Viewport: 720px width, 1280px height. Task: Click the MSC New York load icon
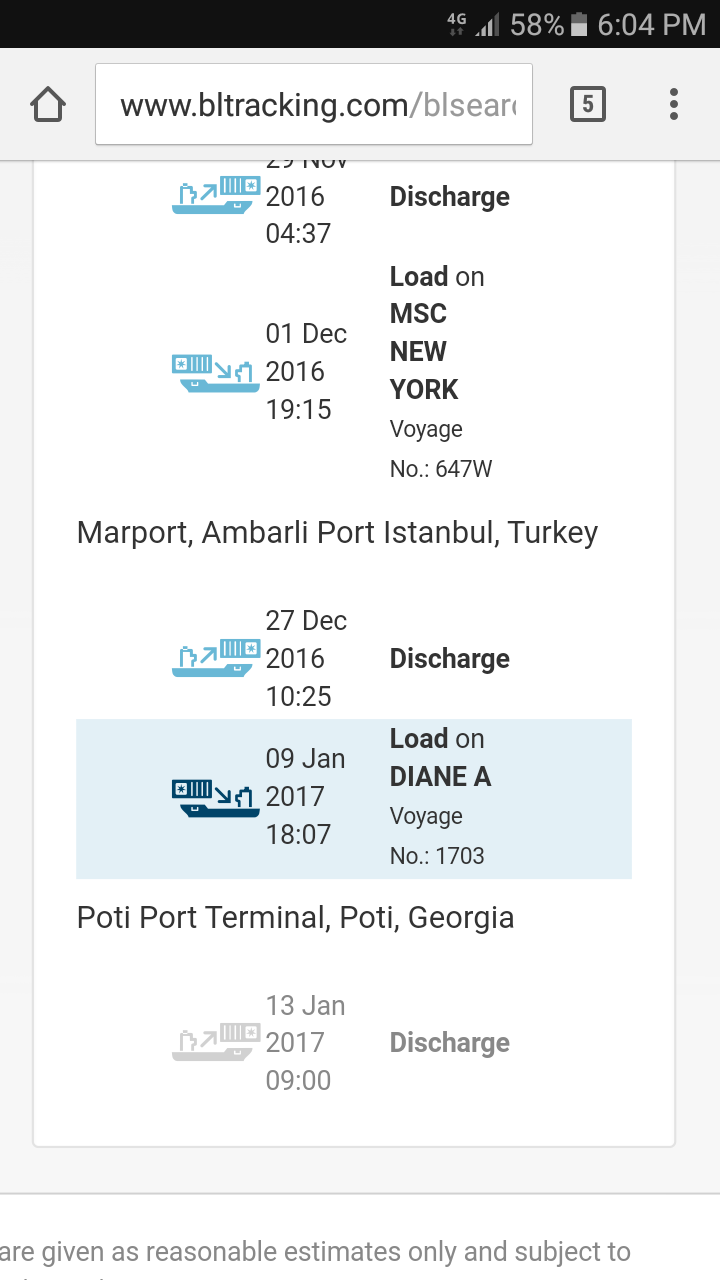coord(216,372)
